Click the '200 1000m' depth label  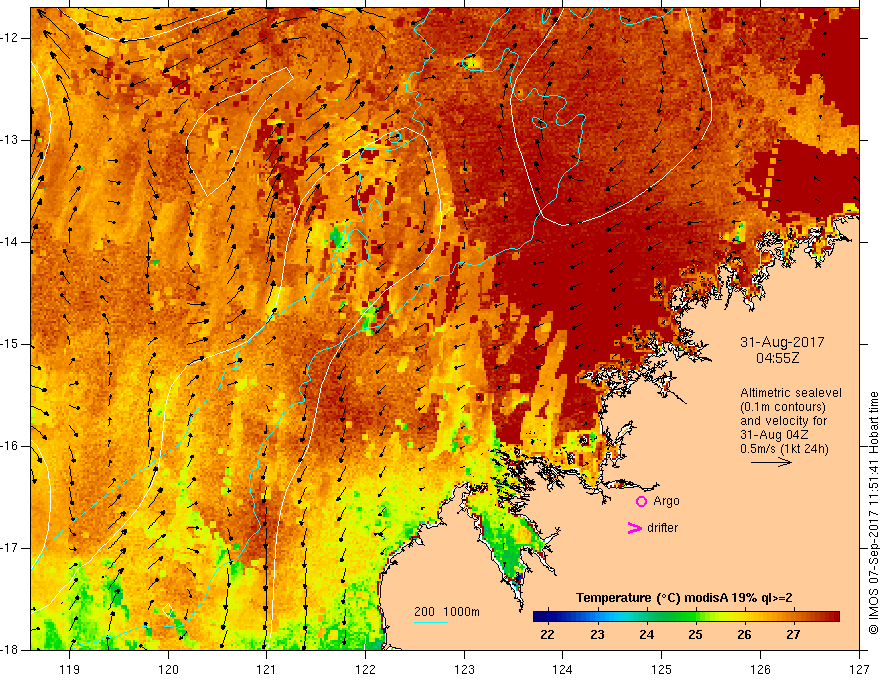pyautogui.click(x=447, y=612)
